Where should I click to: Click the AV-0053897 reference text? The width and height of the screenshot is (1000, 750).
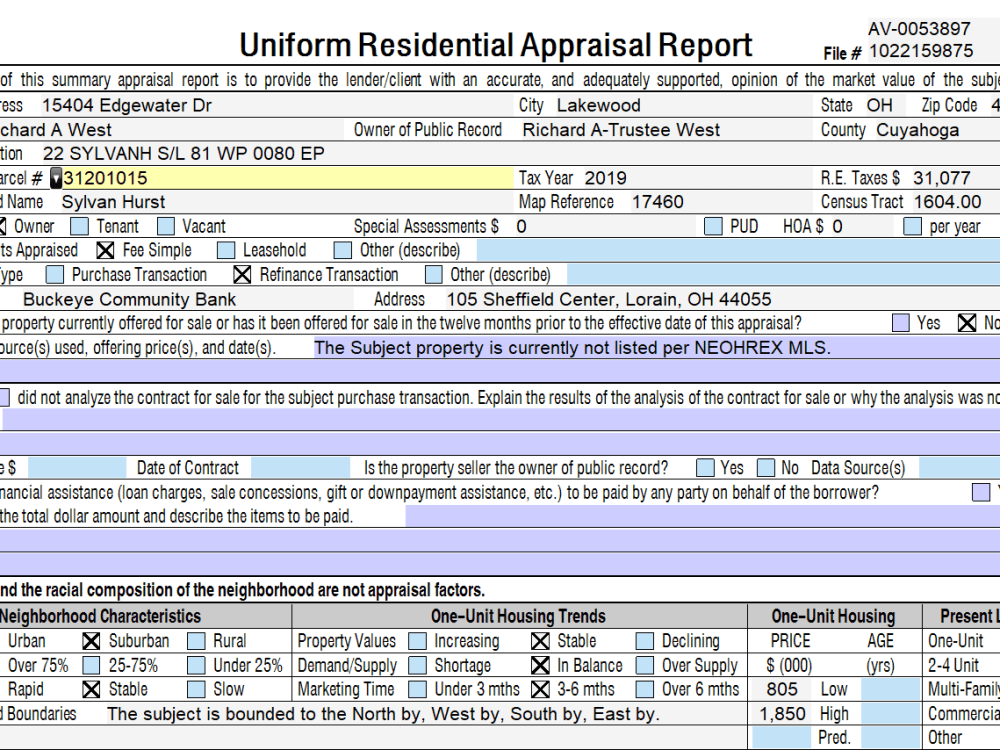click(919, 29)
